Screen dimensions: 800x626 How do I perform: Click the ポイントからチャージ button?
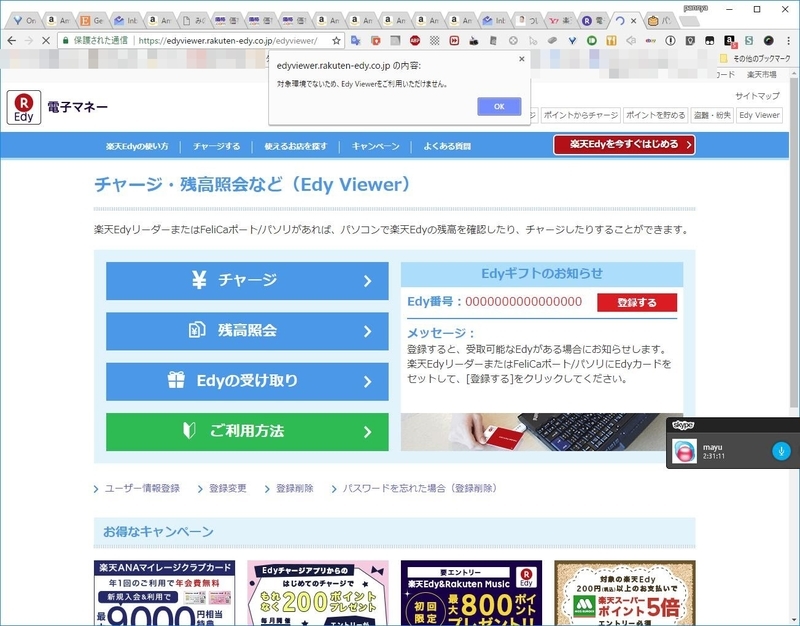pyautogui.click(x=581, y=115)
